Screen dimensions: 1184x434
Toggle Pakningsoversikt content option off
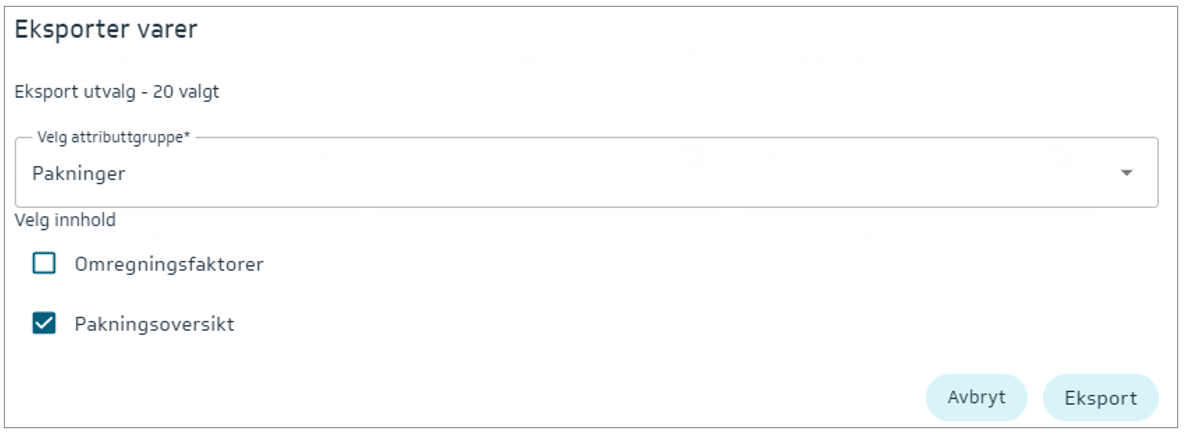[x=44, y=323]
